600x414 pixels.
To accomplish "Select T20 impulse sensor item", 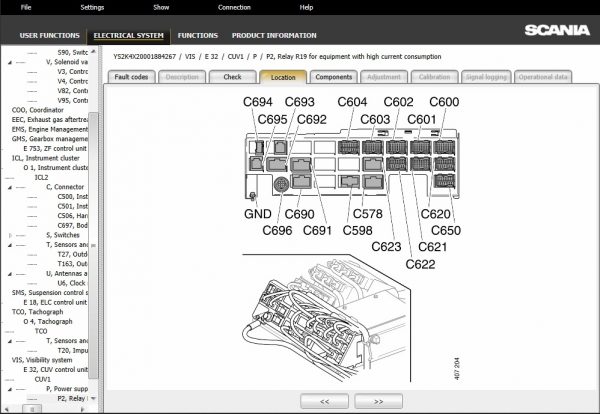I will coord(72,350).
